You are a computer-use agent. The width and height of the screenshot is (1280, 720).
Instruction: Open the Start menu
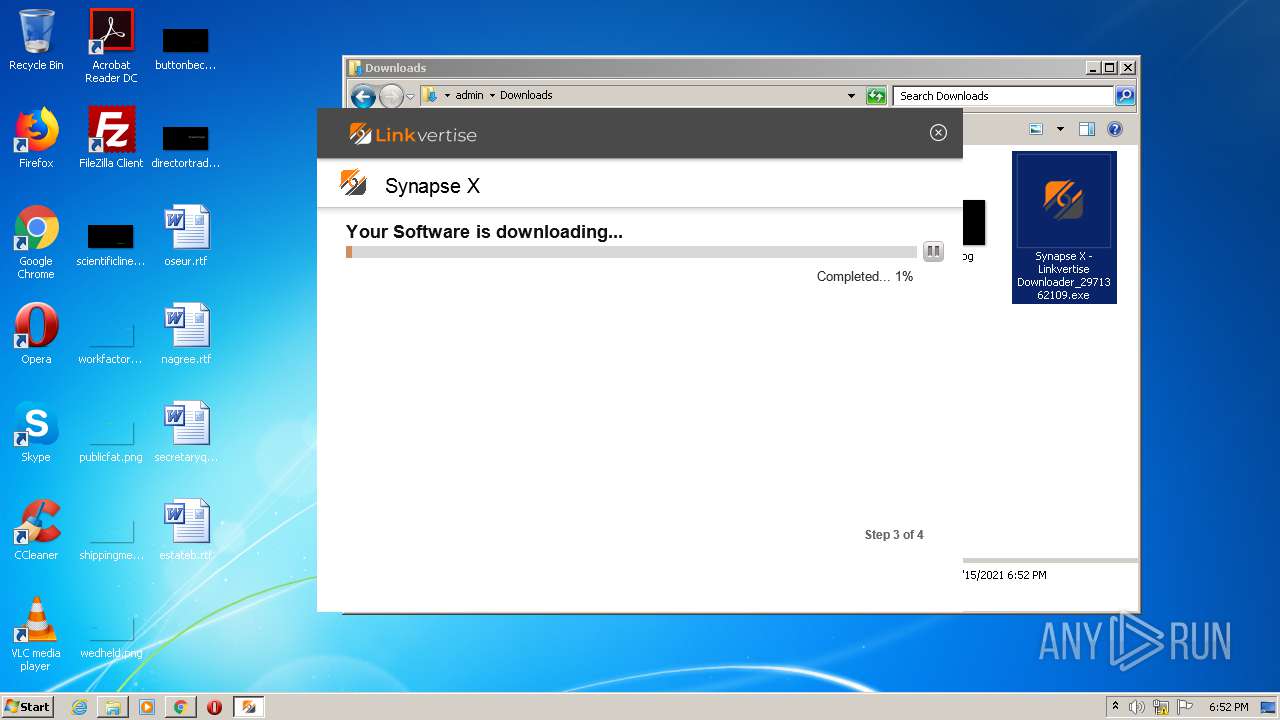pos(28,706)
